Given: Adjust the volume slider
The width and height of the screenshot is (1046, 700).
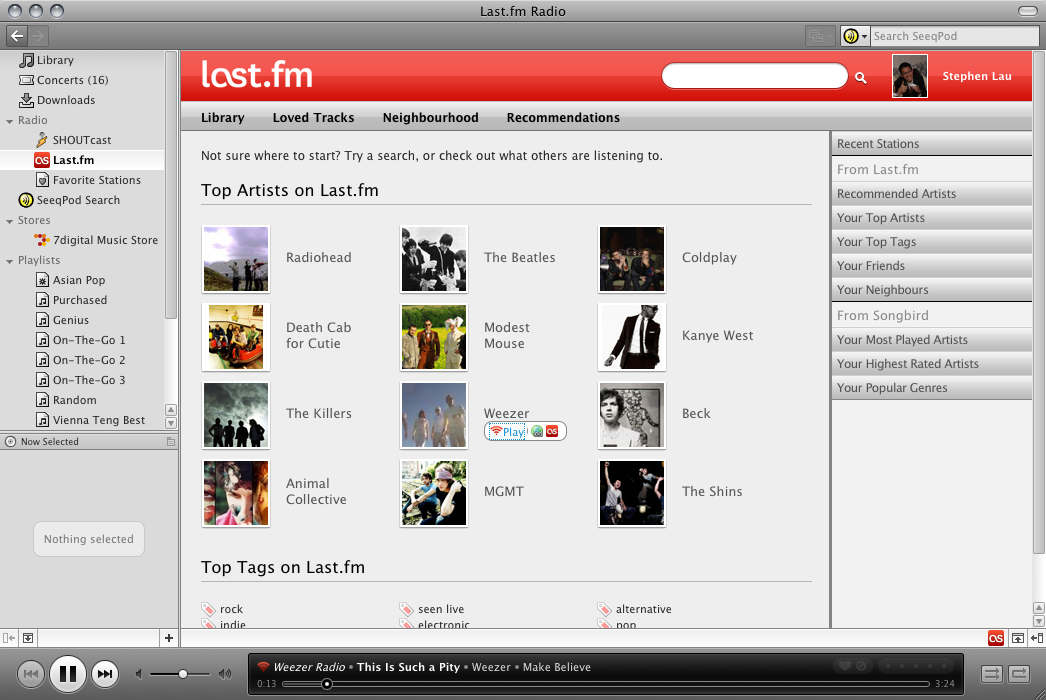Looking at the screenshot, I should tap(180, 674).
